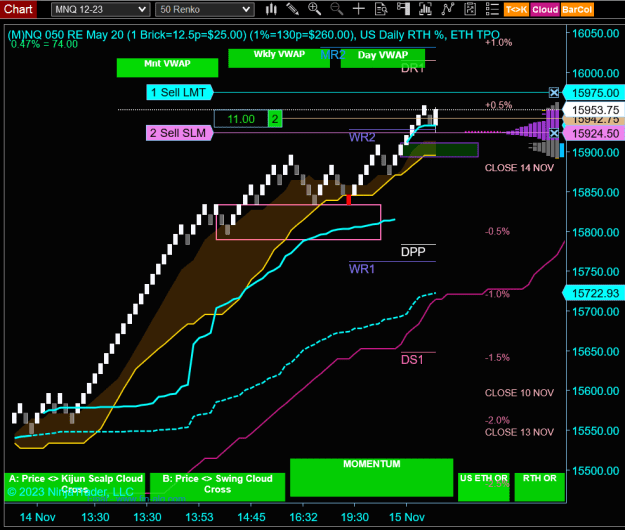Click the Price Swing Cloud Cross panel
The image size is (625, 530).
coord(218,487)
